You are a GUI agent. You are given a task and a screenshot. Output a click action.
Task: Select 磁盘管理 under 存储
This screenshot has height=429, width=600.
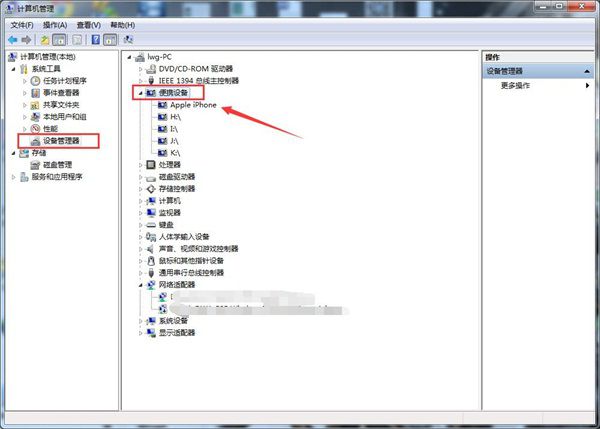tap(57, 165)
